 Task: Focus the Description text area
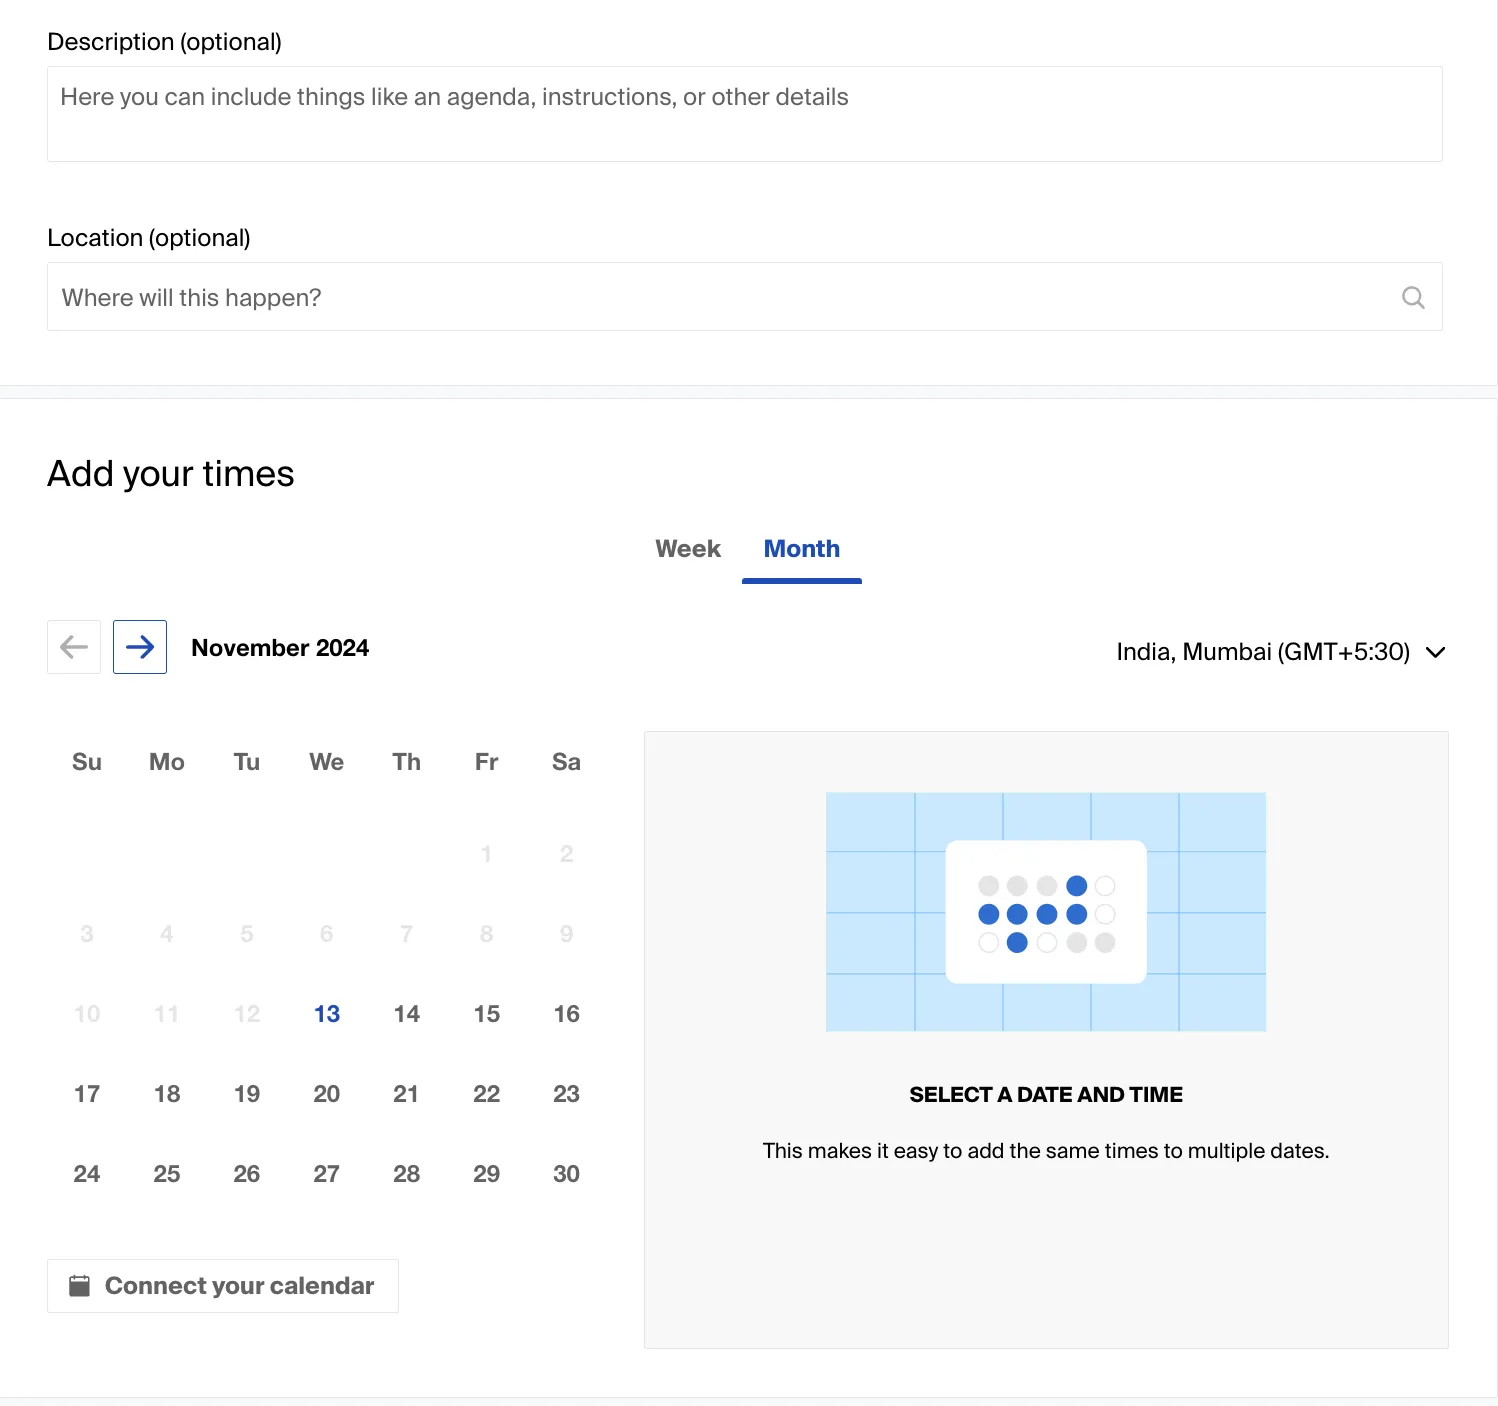tap(745, 114)
